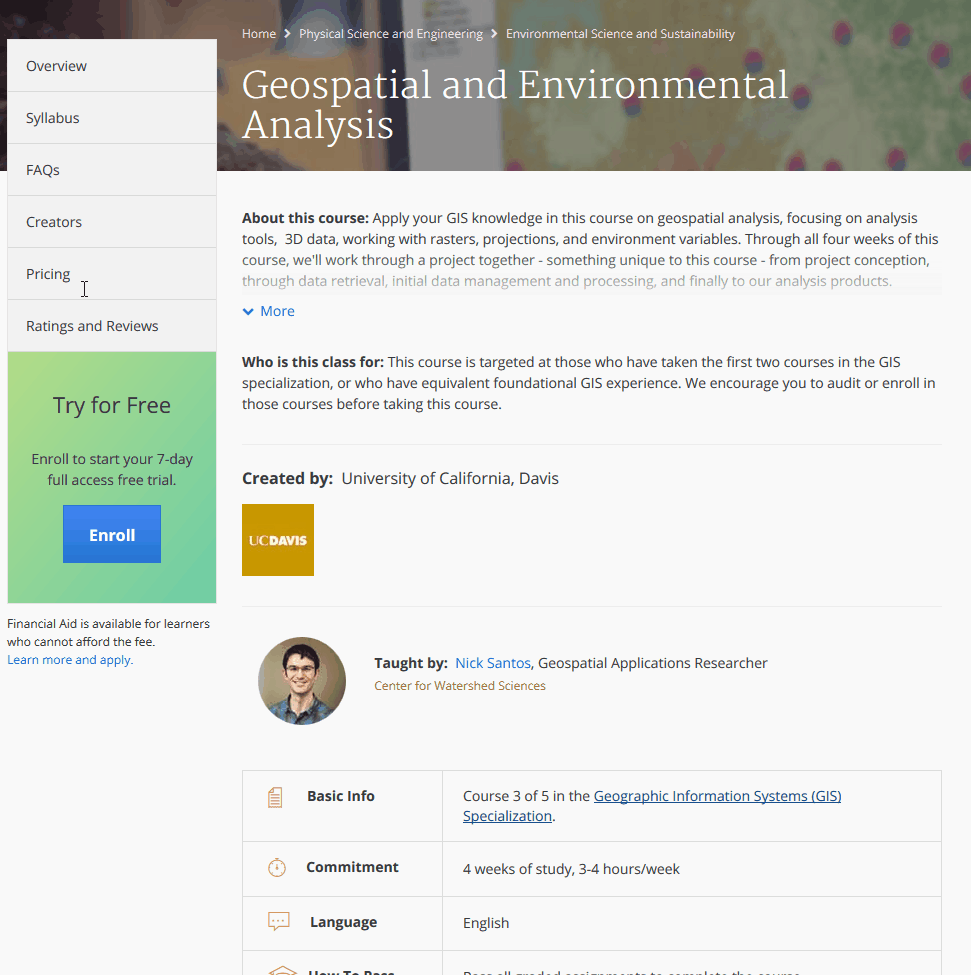The width and height of the screenshot is (971, 975).
Task: Open the Overview sidebar section
Action: coord(112,66)
